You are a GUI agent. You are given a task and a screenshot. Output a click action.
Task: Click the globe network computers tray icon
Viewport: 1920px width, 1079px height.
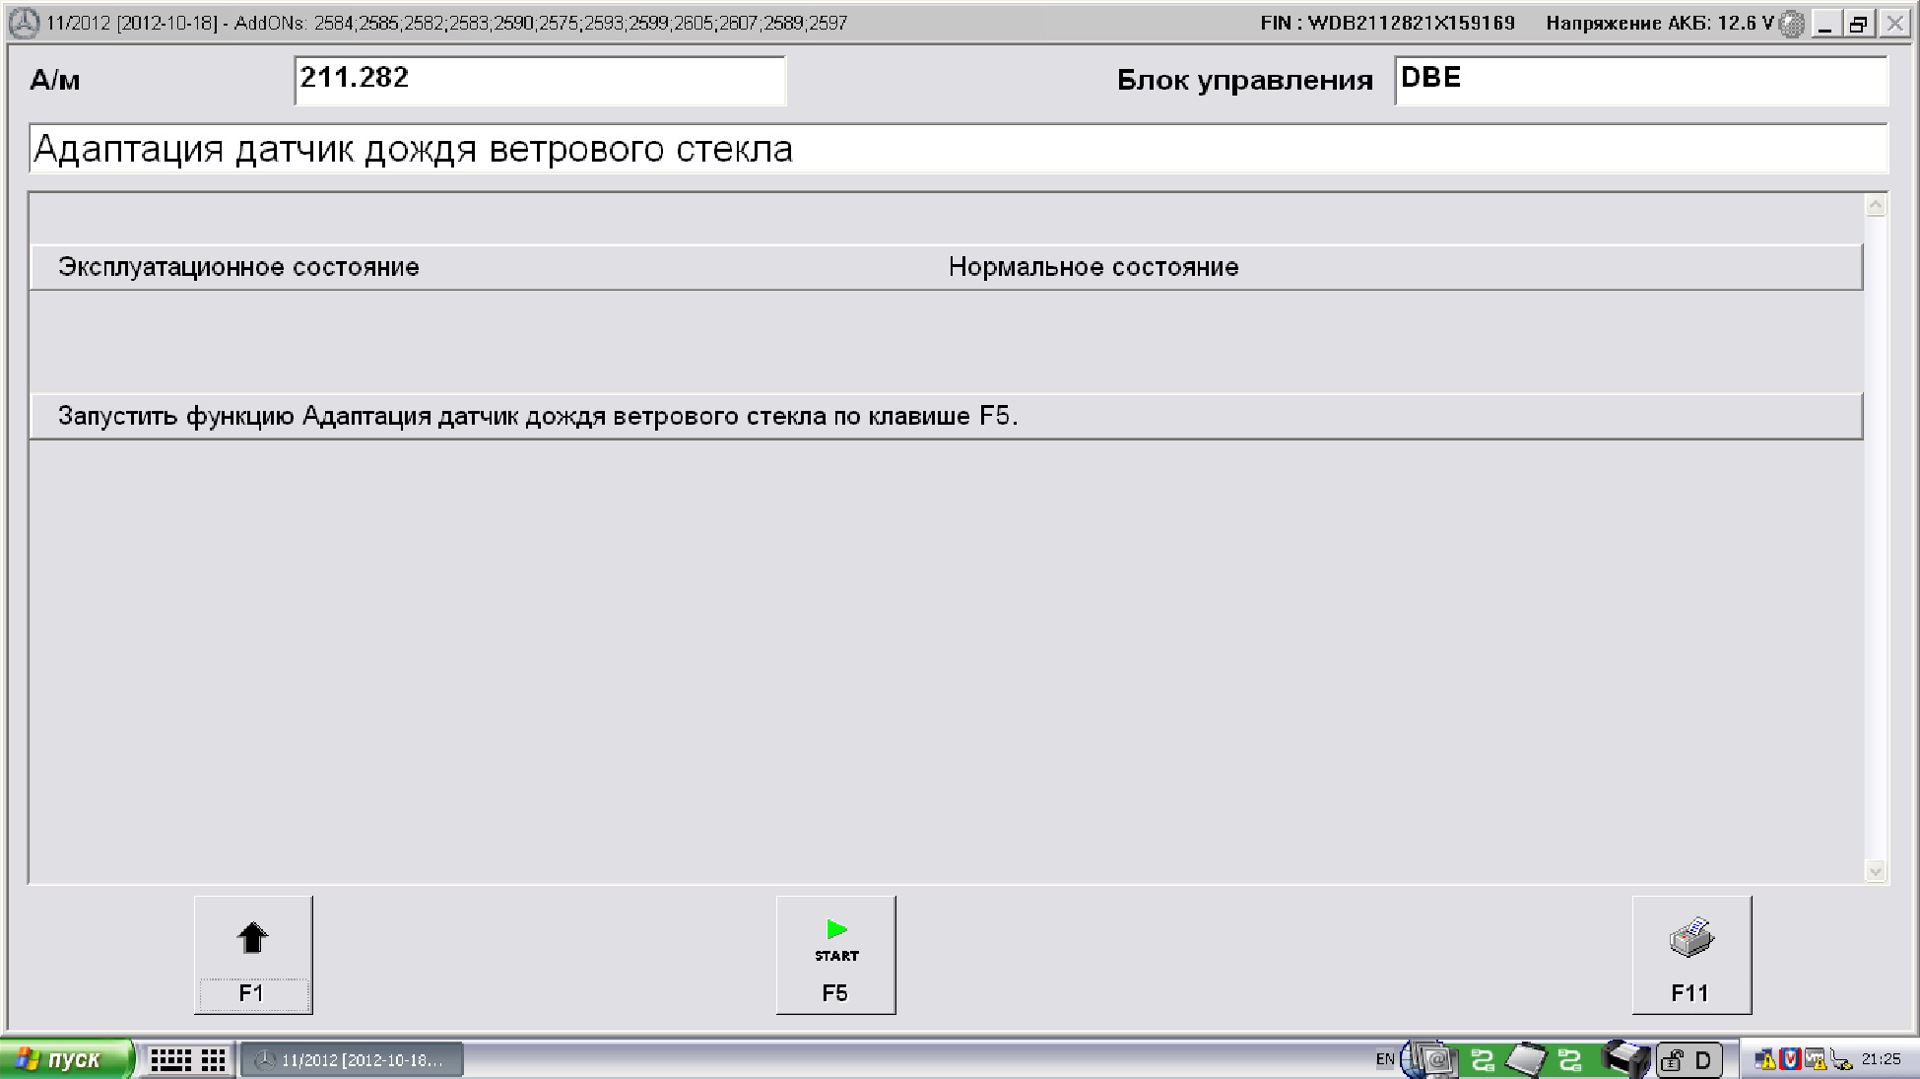(1428, 1059)
